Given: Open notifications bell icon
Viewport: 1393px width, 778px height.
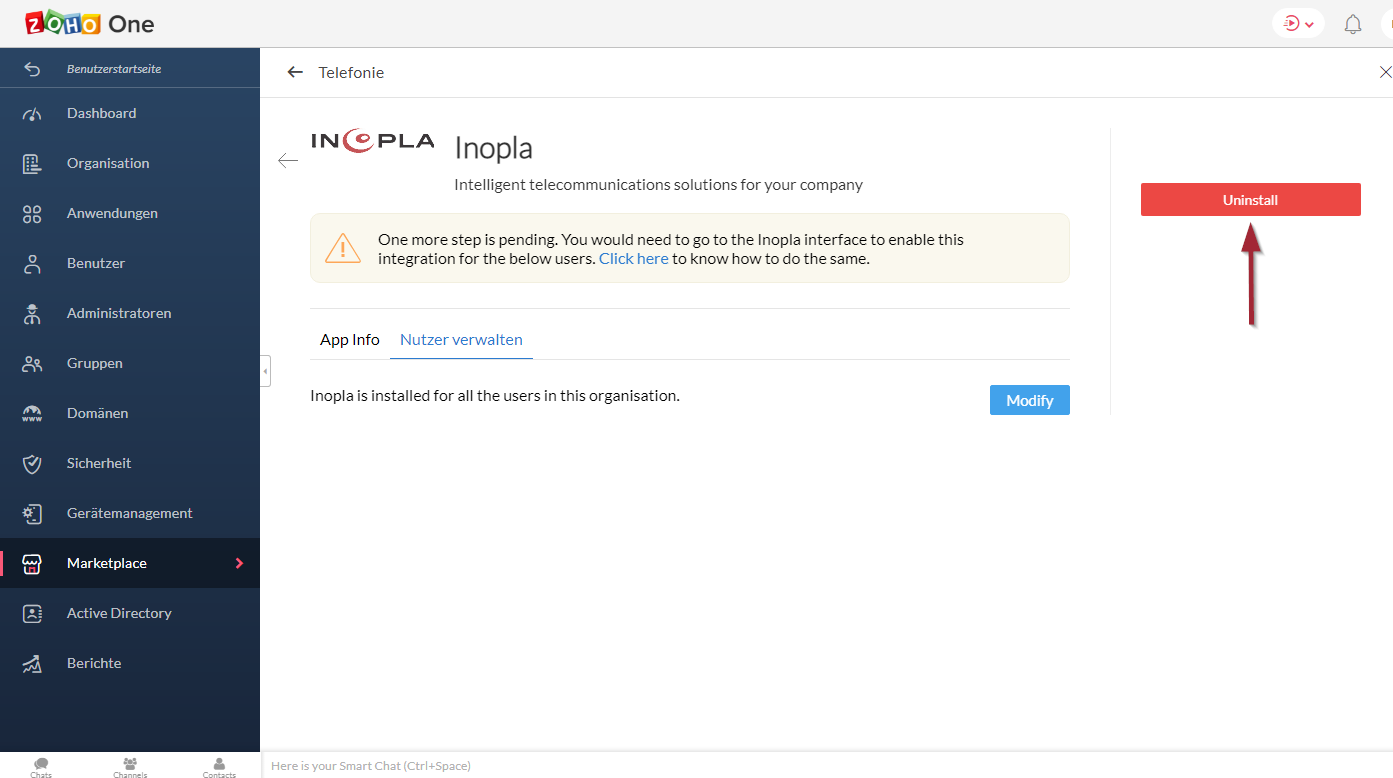Looking at the screenshot, I should point(1353,24).
